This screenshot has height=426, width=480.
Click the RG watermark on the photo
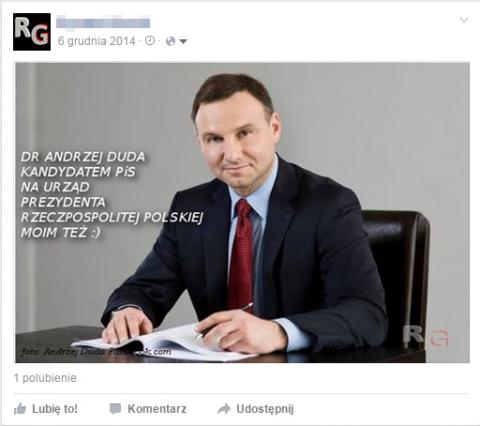425,337
